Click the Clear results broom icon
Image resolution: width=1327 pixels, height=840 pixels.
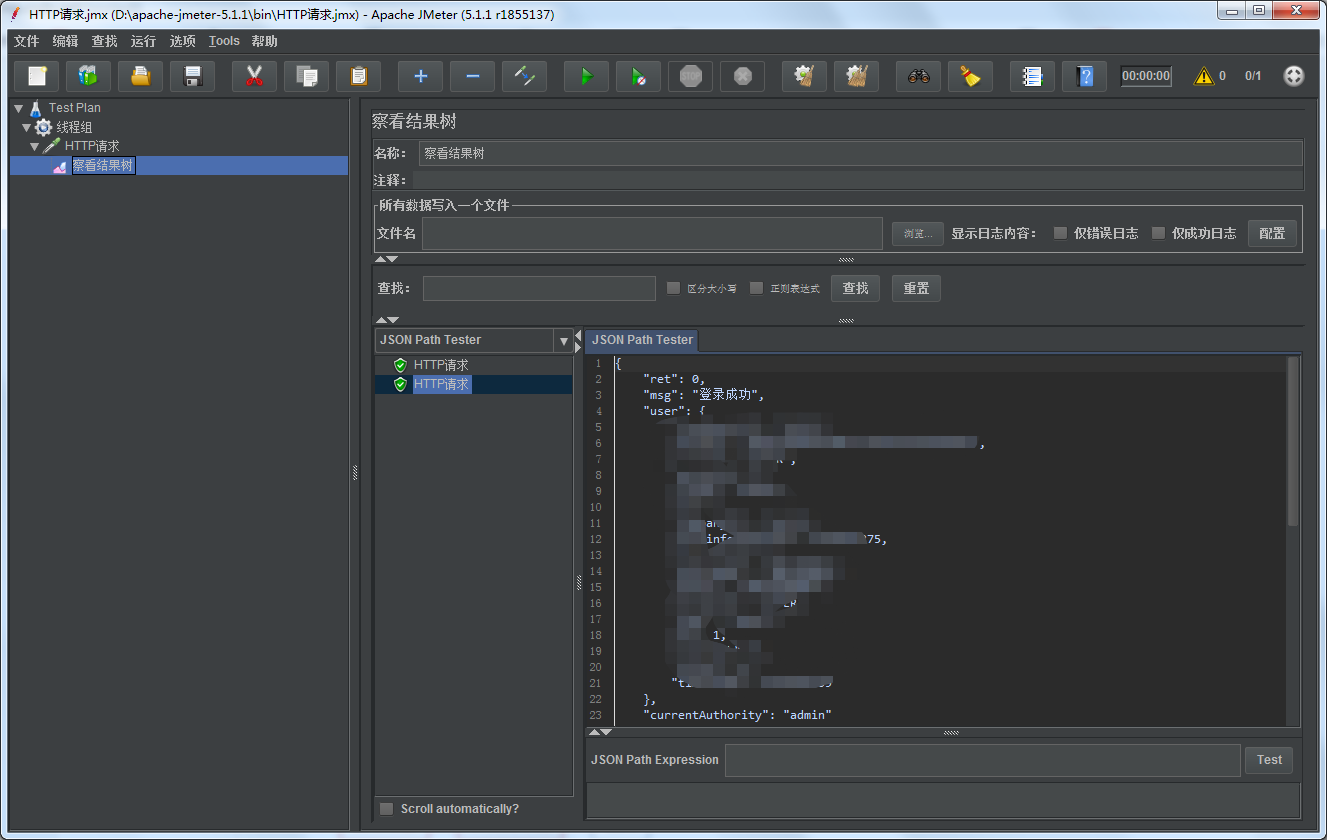tap(805, 76)
